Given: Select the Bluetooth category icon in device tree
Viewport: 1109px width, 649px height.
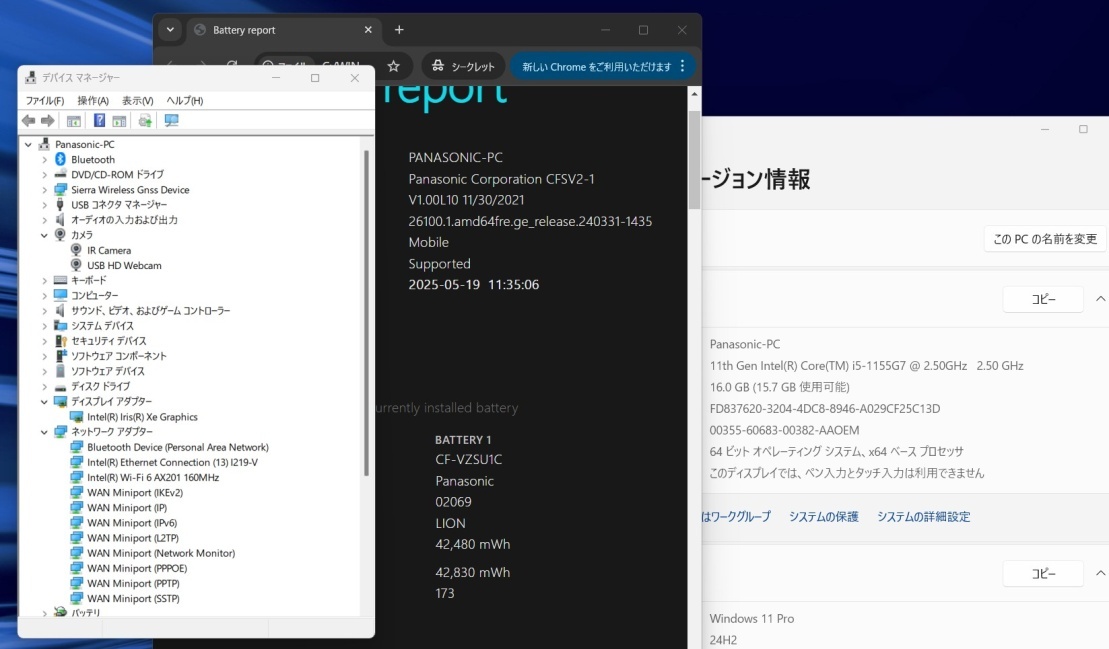Looking at the screenshot, I should pos(60,160).
